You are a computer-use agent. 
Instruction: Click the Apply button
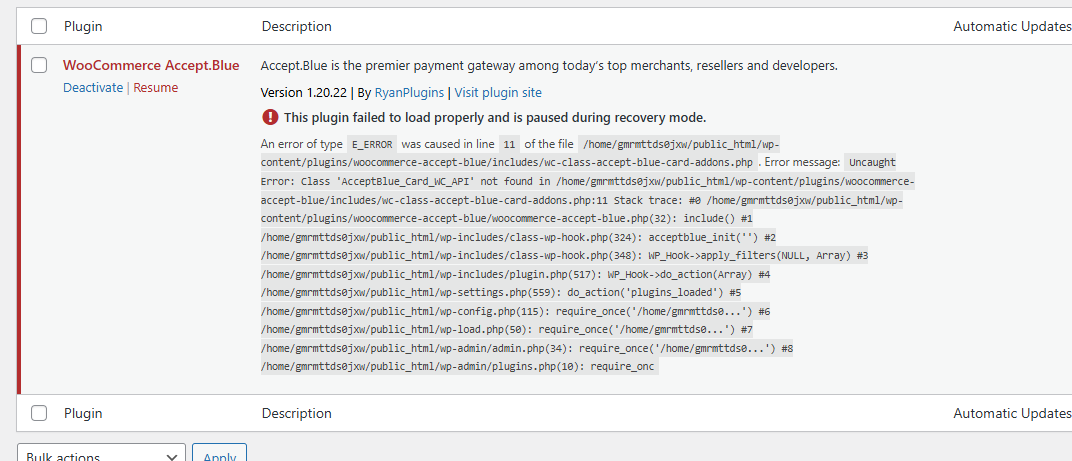(x=219, y=454)
